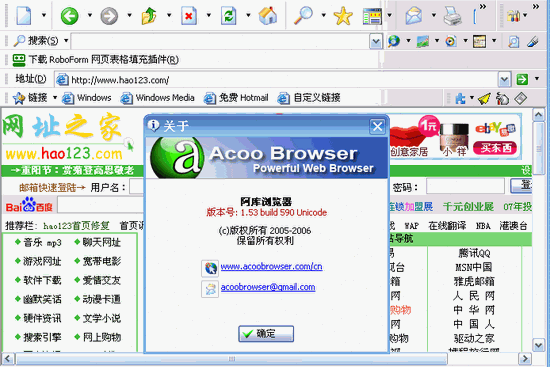The image size is (551, 367).
Task: Open the 游戏网址 category link
Action: [x=42, y=262]
